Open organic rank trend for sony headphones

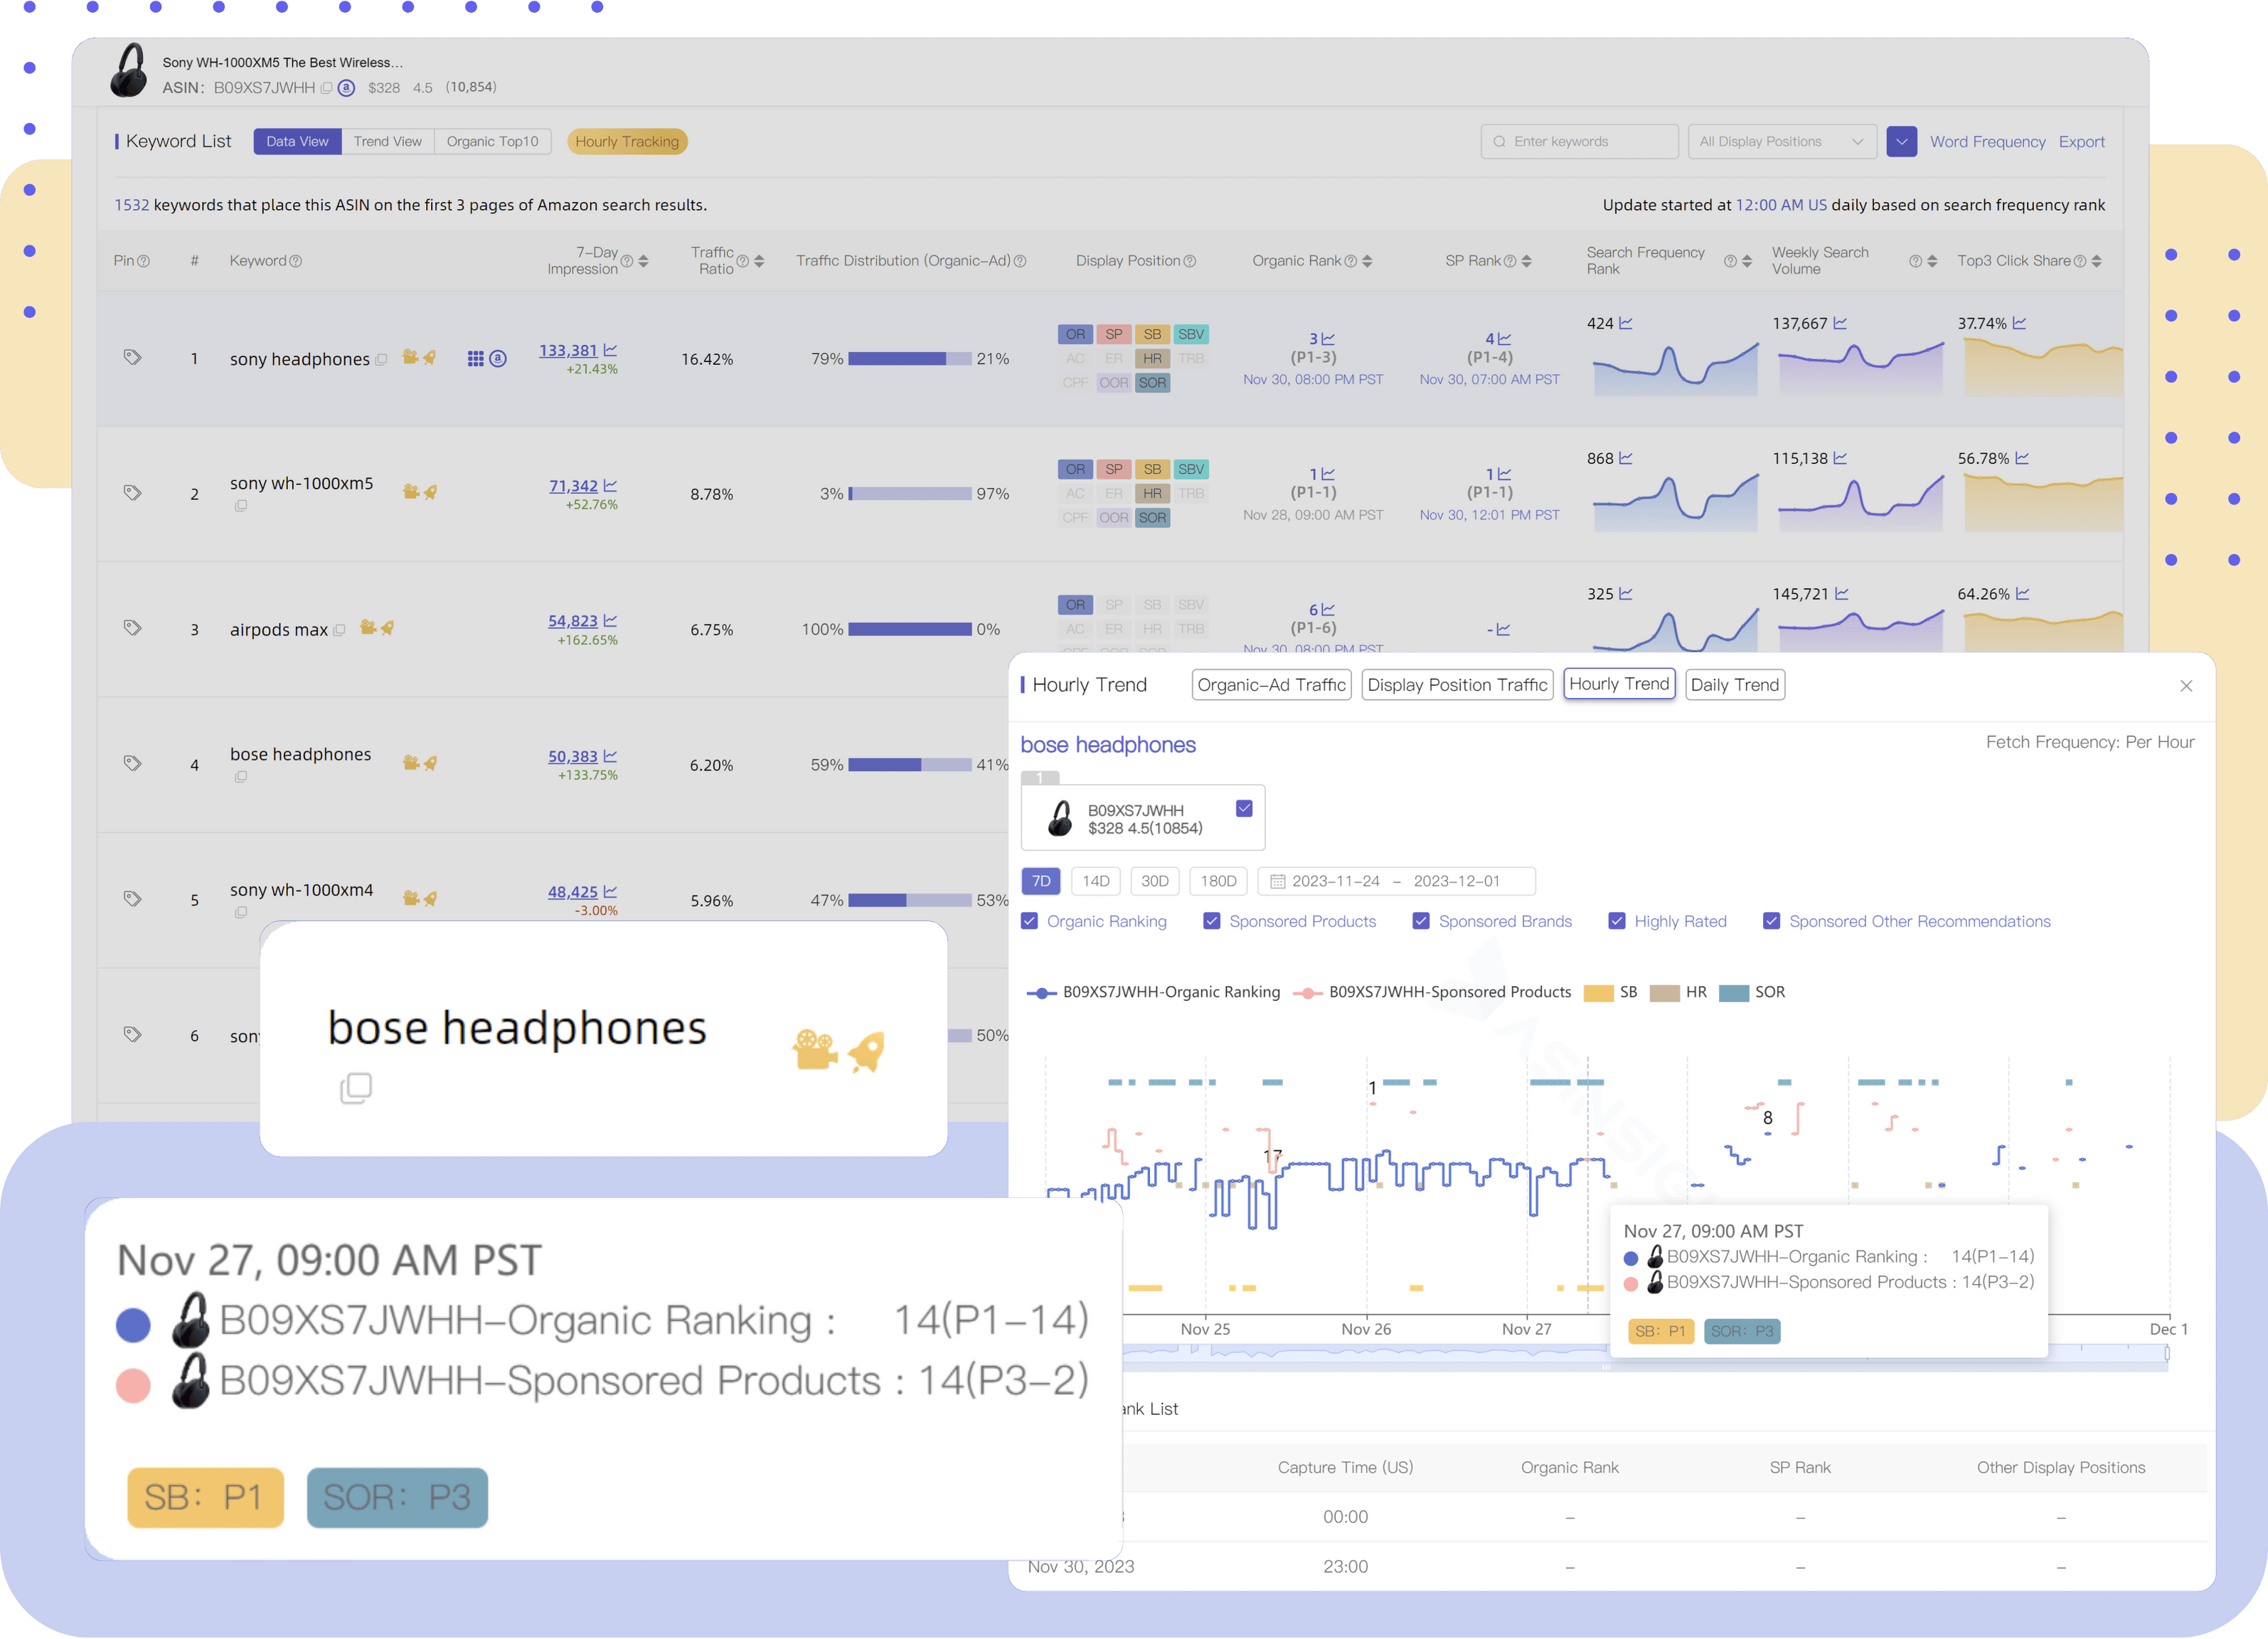coord(1328,339)
